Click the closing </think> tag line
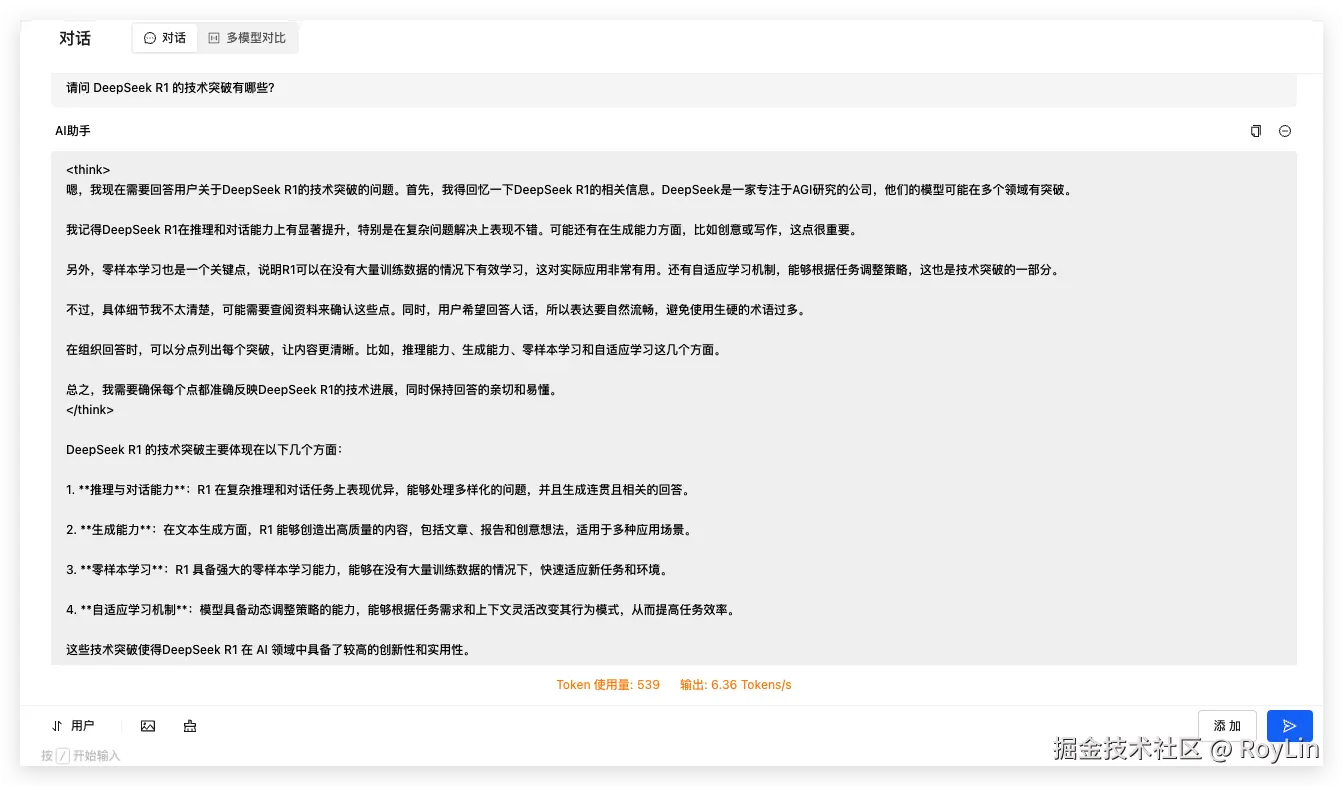This screenshot has width=1343, height=786. click(90, 410)
